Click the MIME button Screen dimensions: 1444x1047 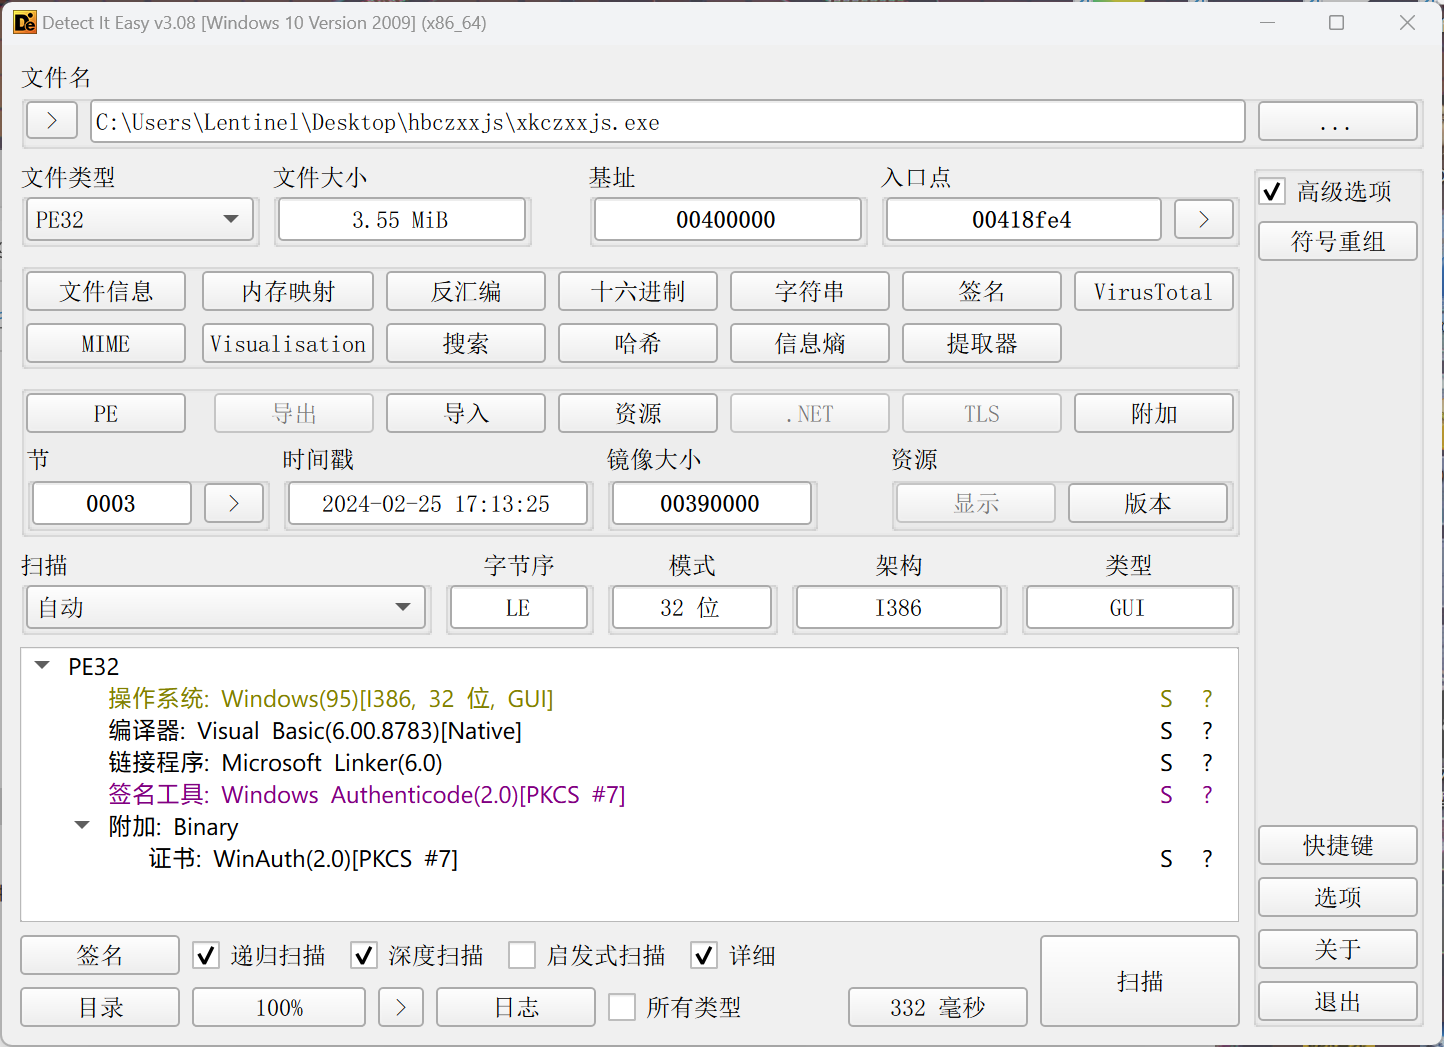106,343
